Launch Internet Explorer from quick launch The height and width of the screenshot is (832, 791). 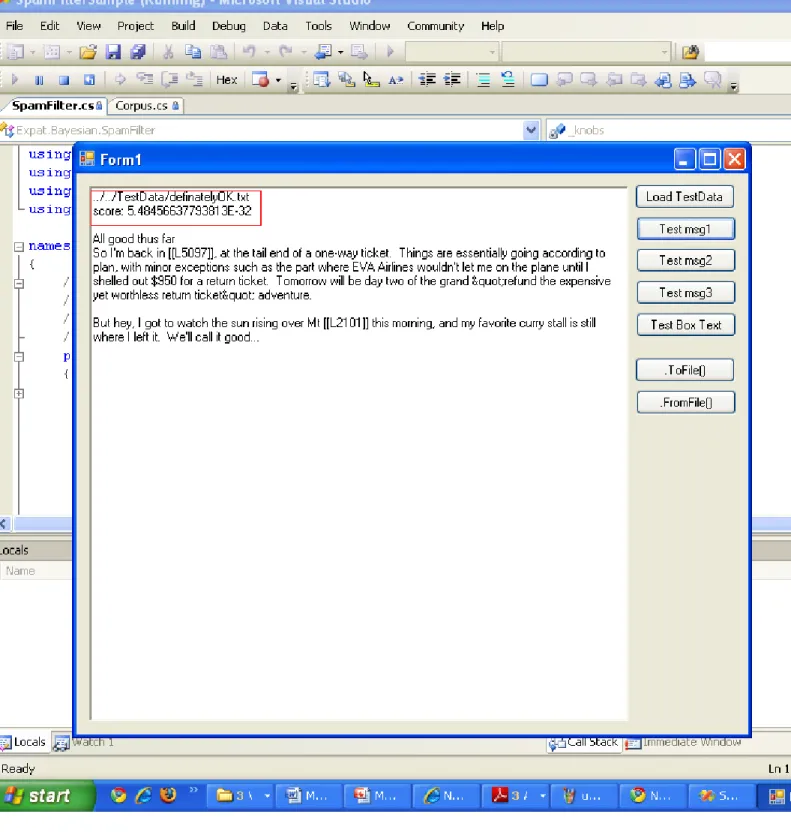point(143,795)
